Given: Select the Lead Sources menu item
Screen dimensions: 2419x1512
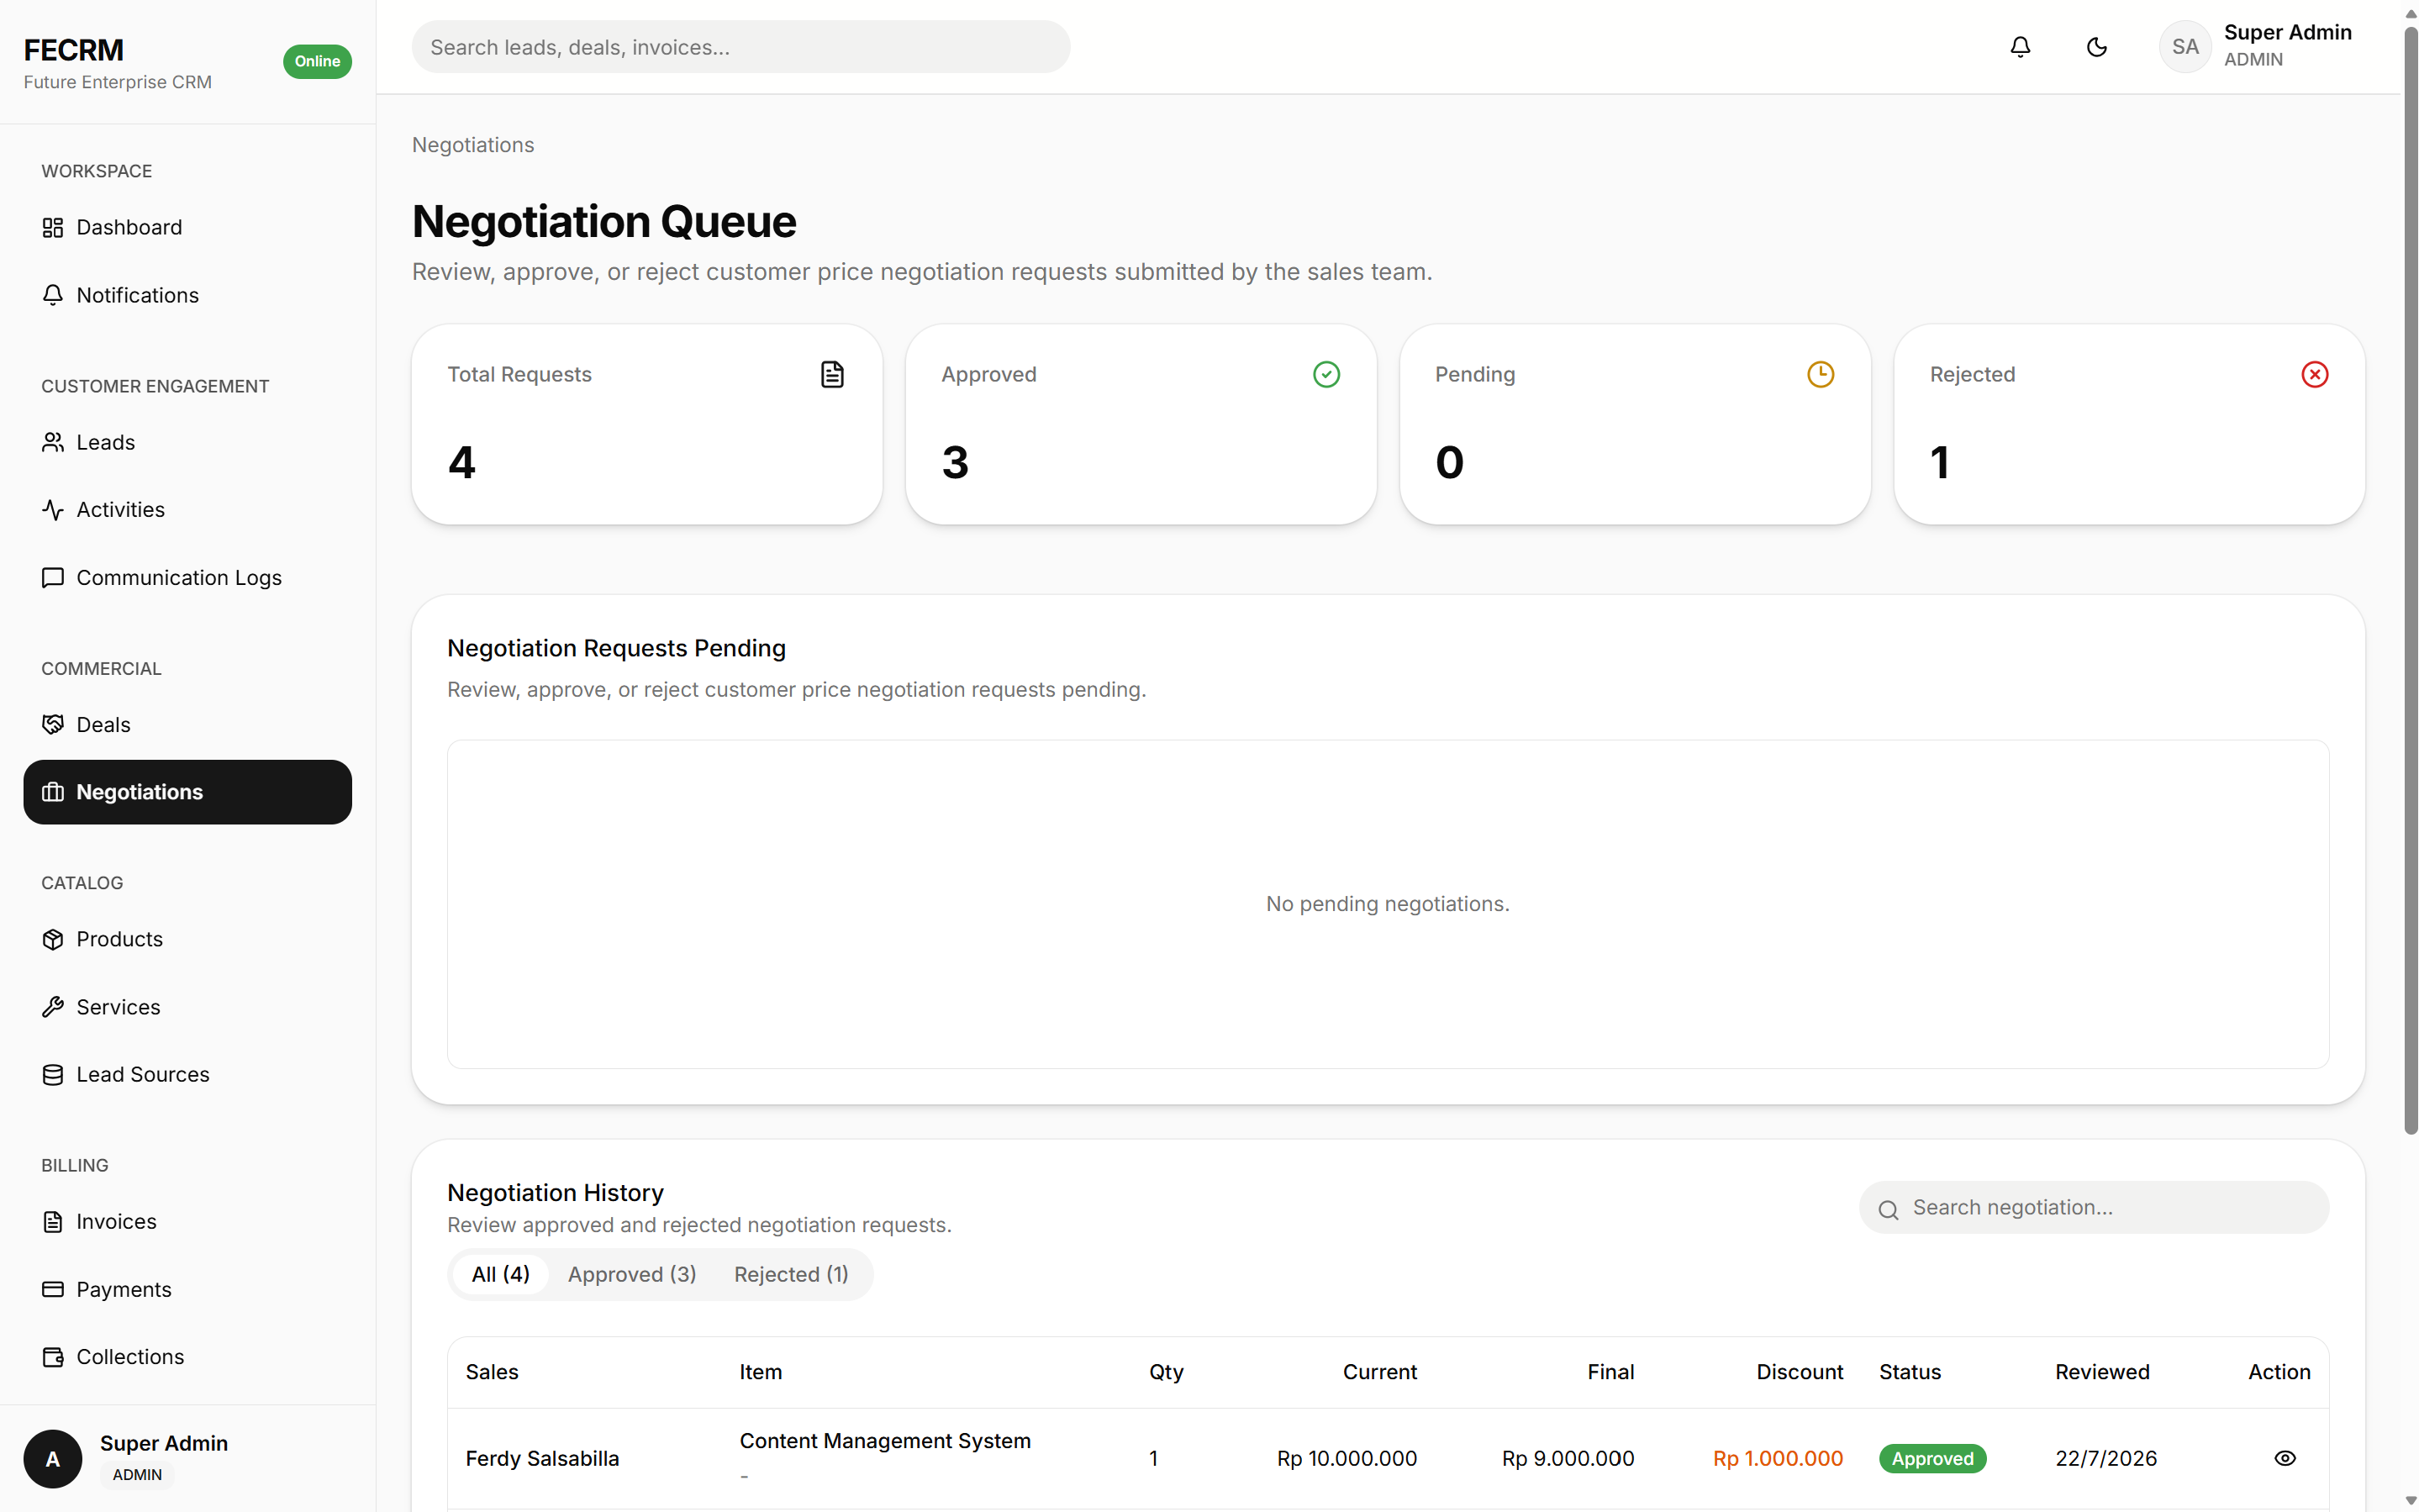Looking at the screenshot, I should coord(188,1075).
